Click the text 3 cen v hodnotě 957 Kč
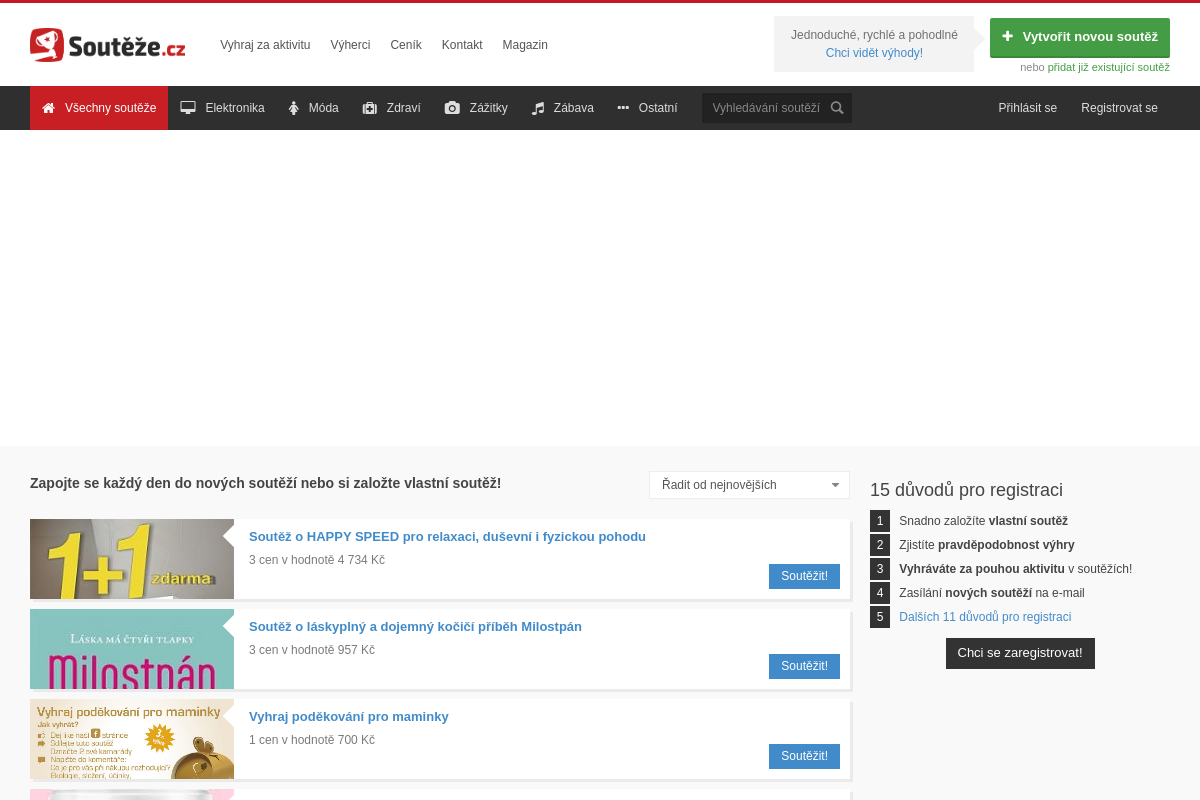The height and width of the screenshot is (800, 1200). (x=312, y=650)
